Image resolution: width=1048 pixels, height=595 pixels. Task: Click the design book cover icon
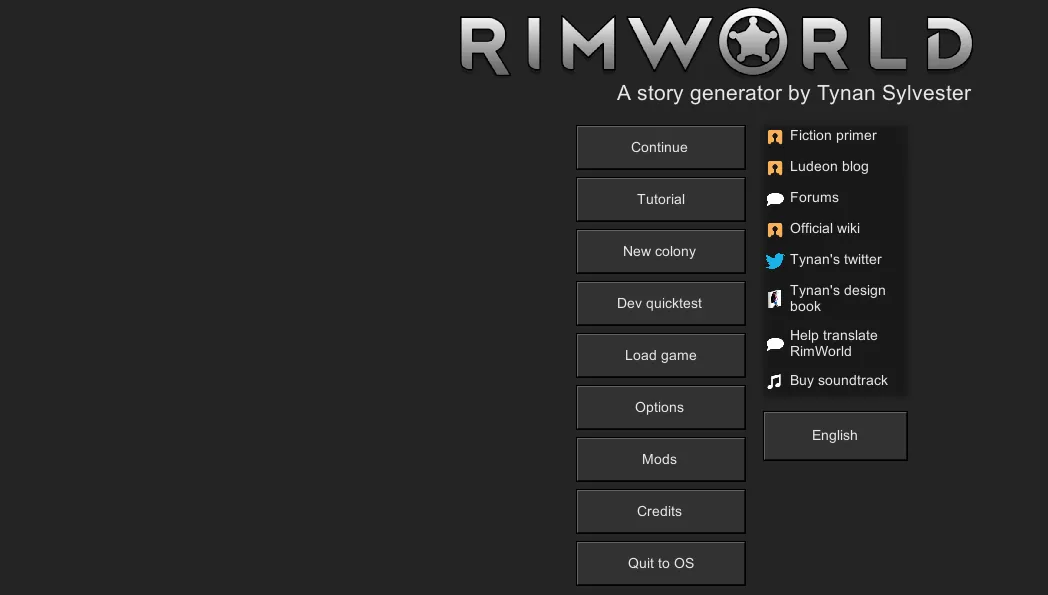tap(774, 299)
